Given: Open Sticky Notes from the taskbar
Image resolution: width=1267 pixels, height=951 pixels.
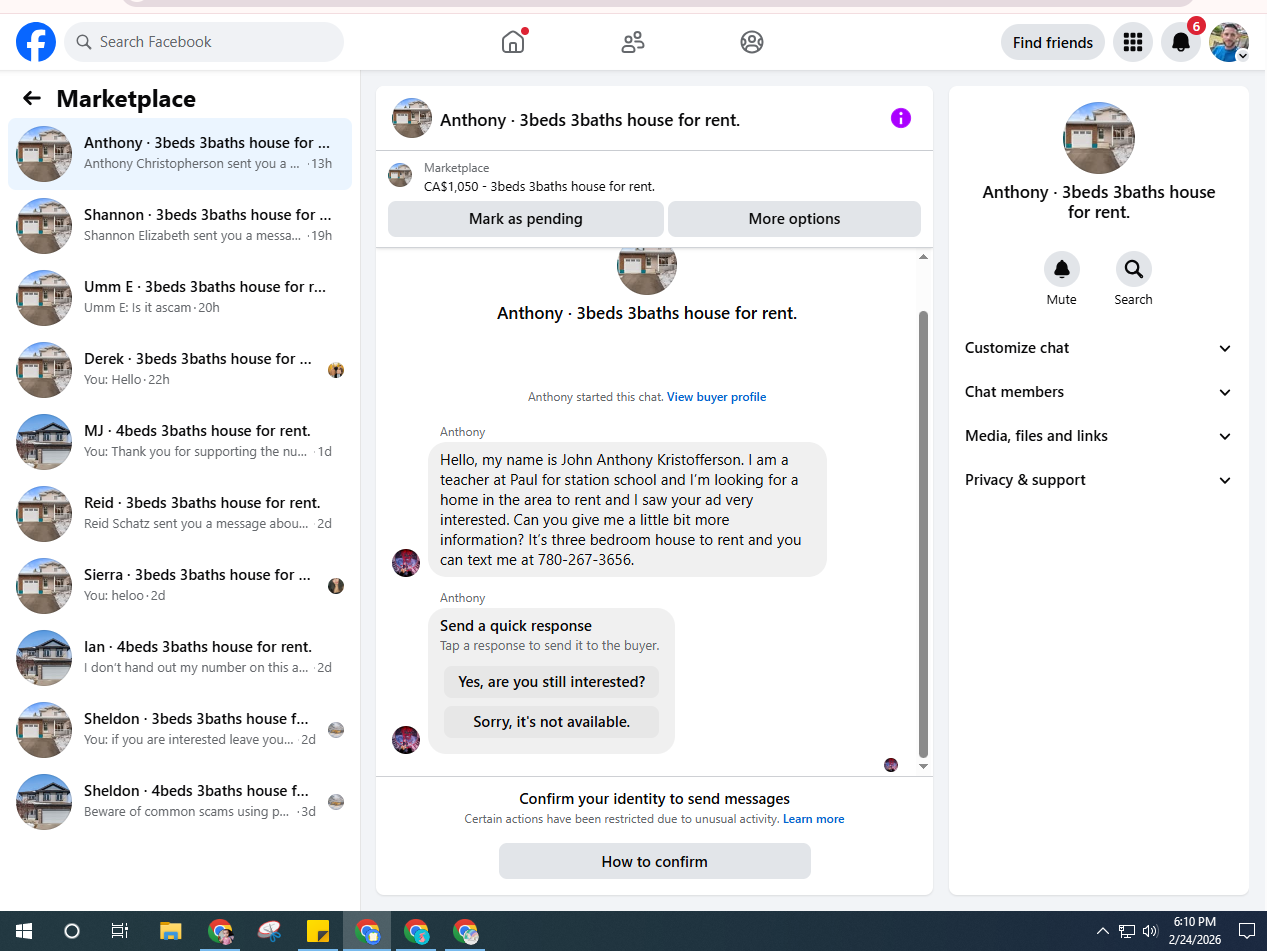Looking at the screenshot, I should [318, 931].
